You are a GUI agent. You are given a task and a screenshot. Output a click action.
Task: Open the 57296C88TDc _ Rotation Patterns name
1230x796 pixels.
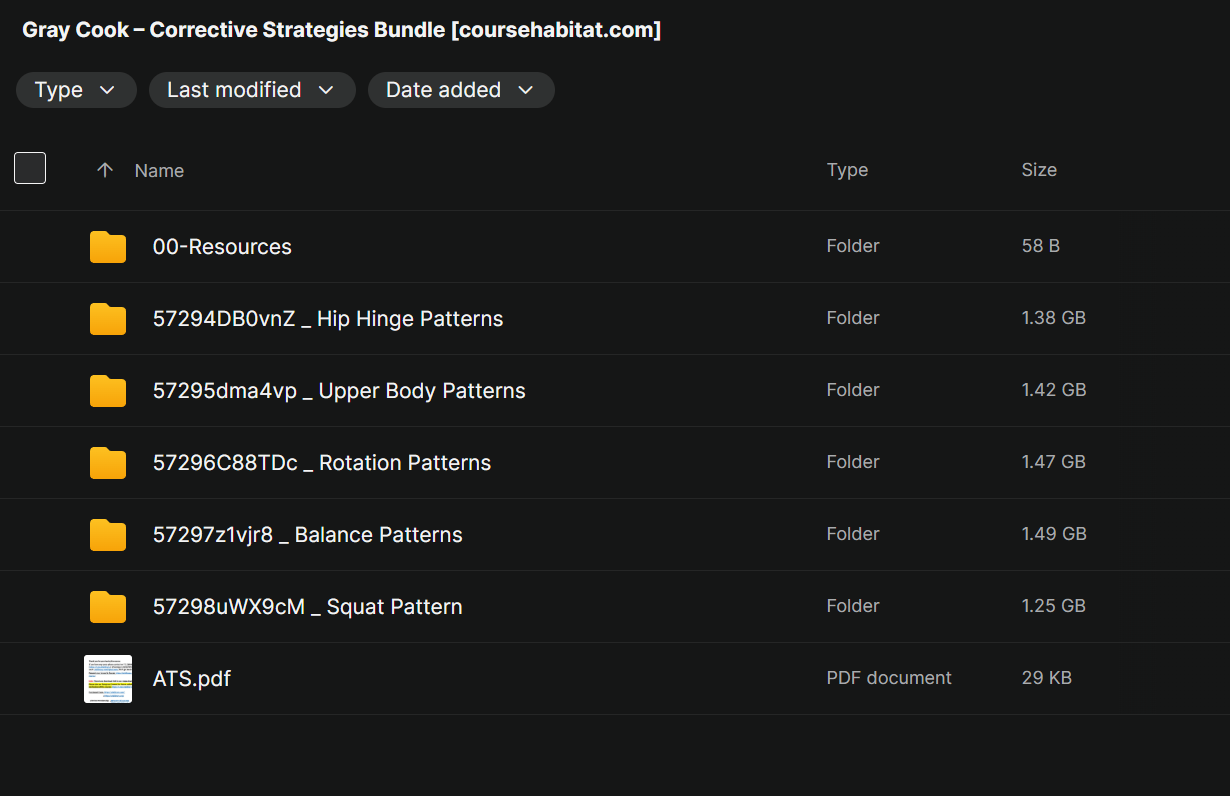click(322, 463)
